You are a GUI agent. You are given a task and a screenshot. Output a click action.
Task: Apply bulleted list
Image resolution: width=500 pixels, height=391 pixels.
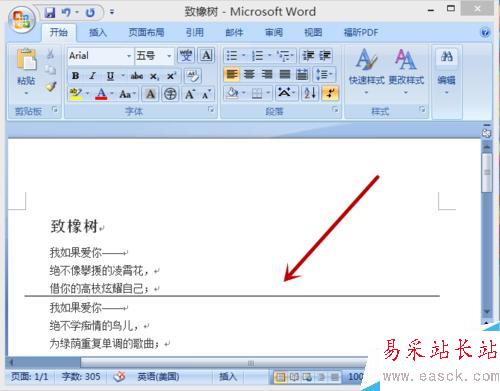(x=232, y=55)
